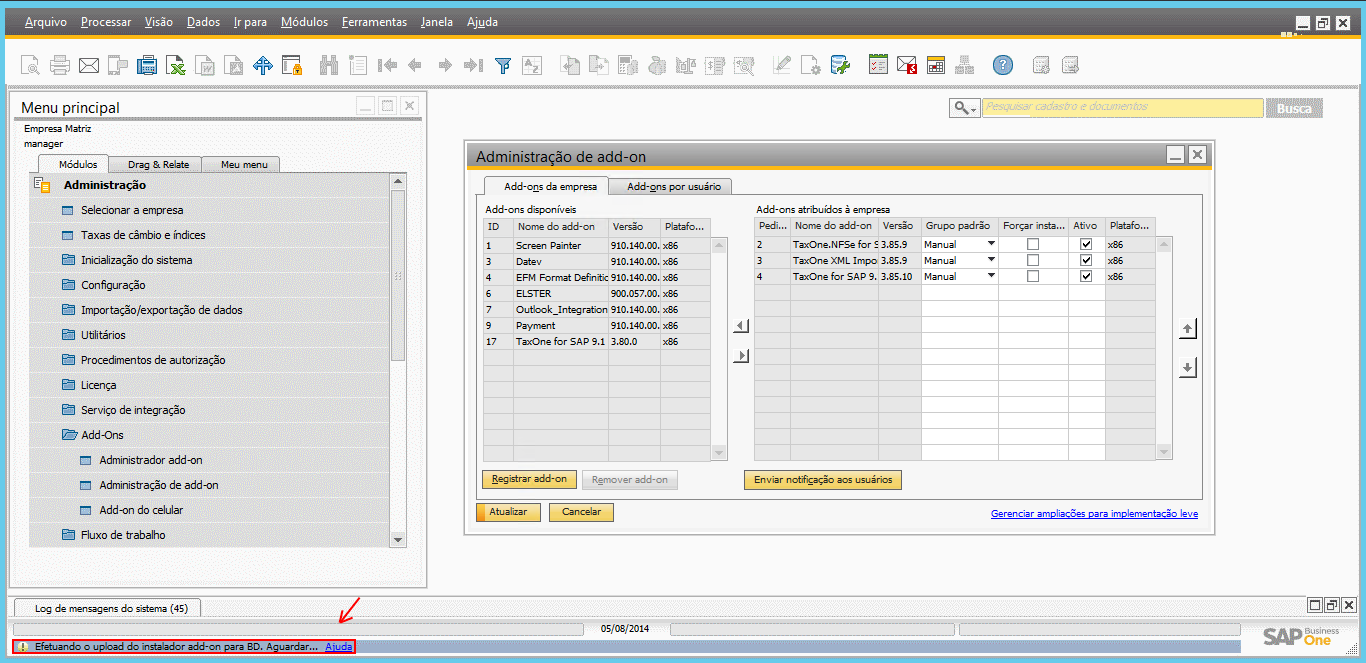Go to the next record arrow
Viewport: 1366px width, 663px height.
tap(445, 66)
